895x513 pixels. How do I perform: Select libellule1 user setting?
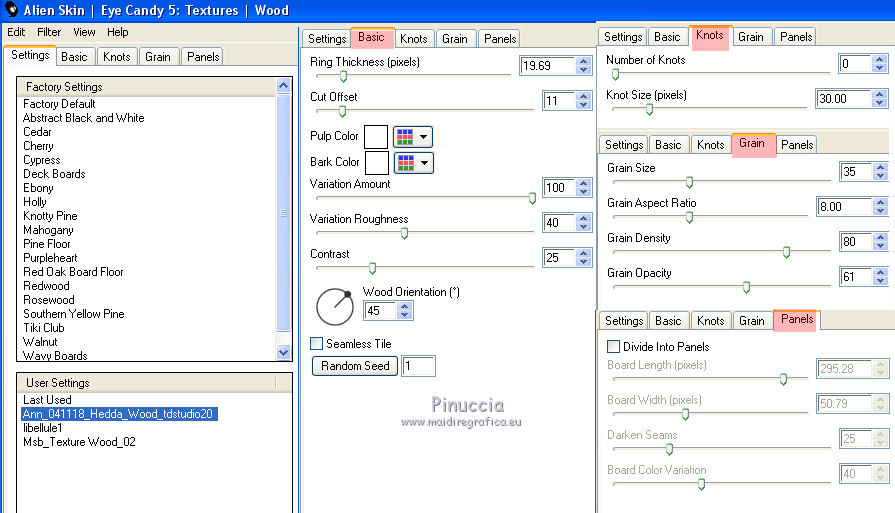tap(42, 428)
